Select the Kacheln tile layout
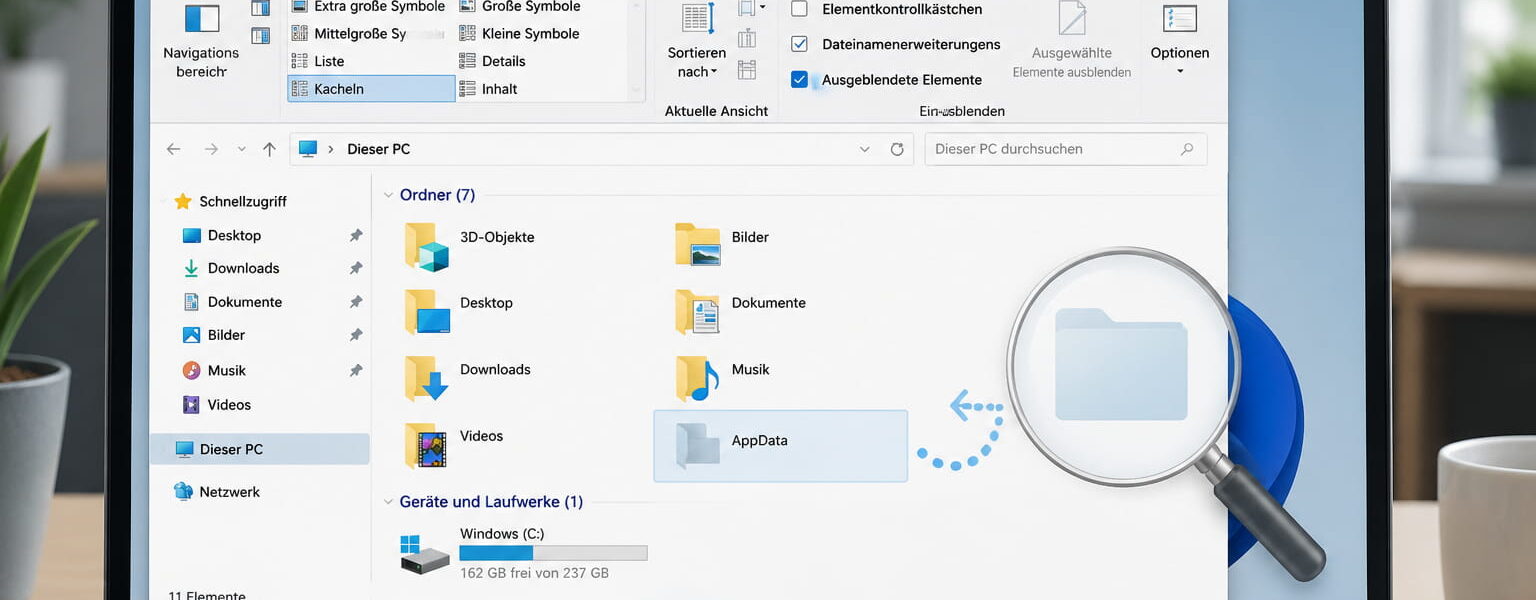Viewport: 1536px width, 600px height. click(x=371, y=89)
